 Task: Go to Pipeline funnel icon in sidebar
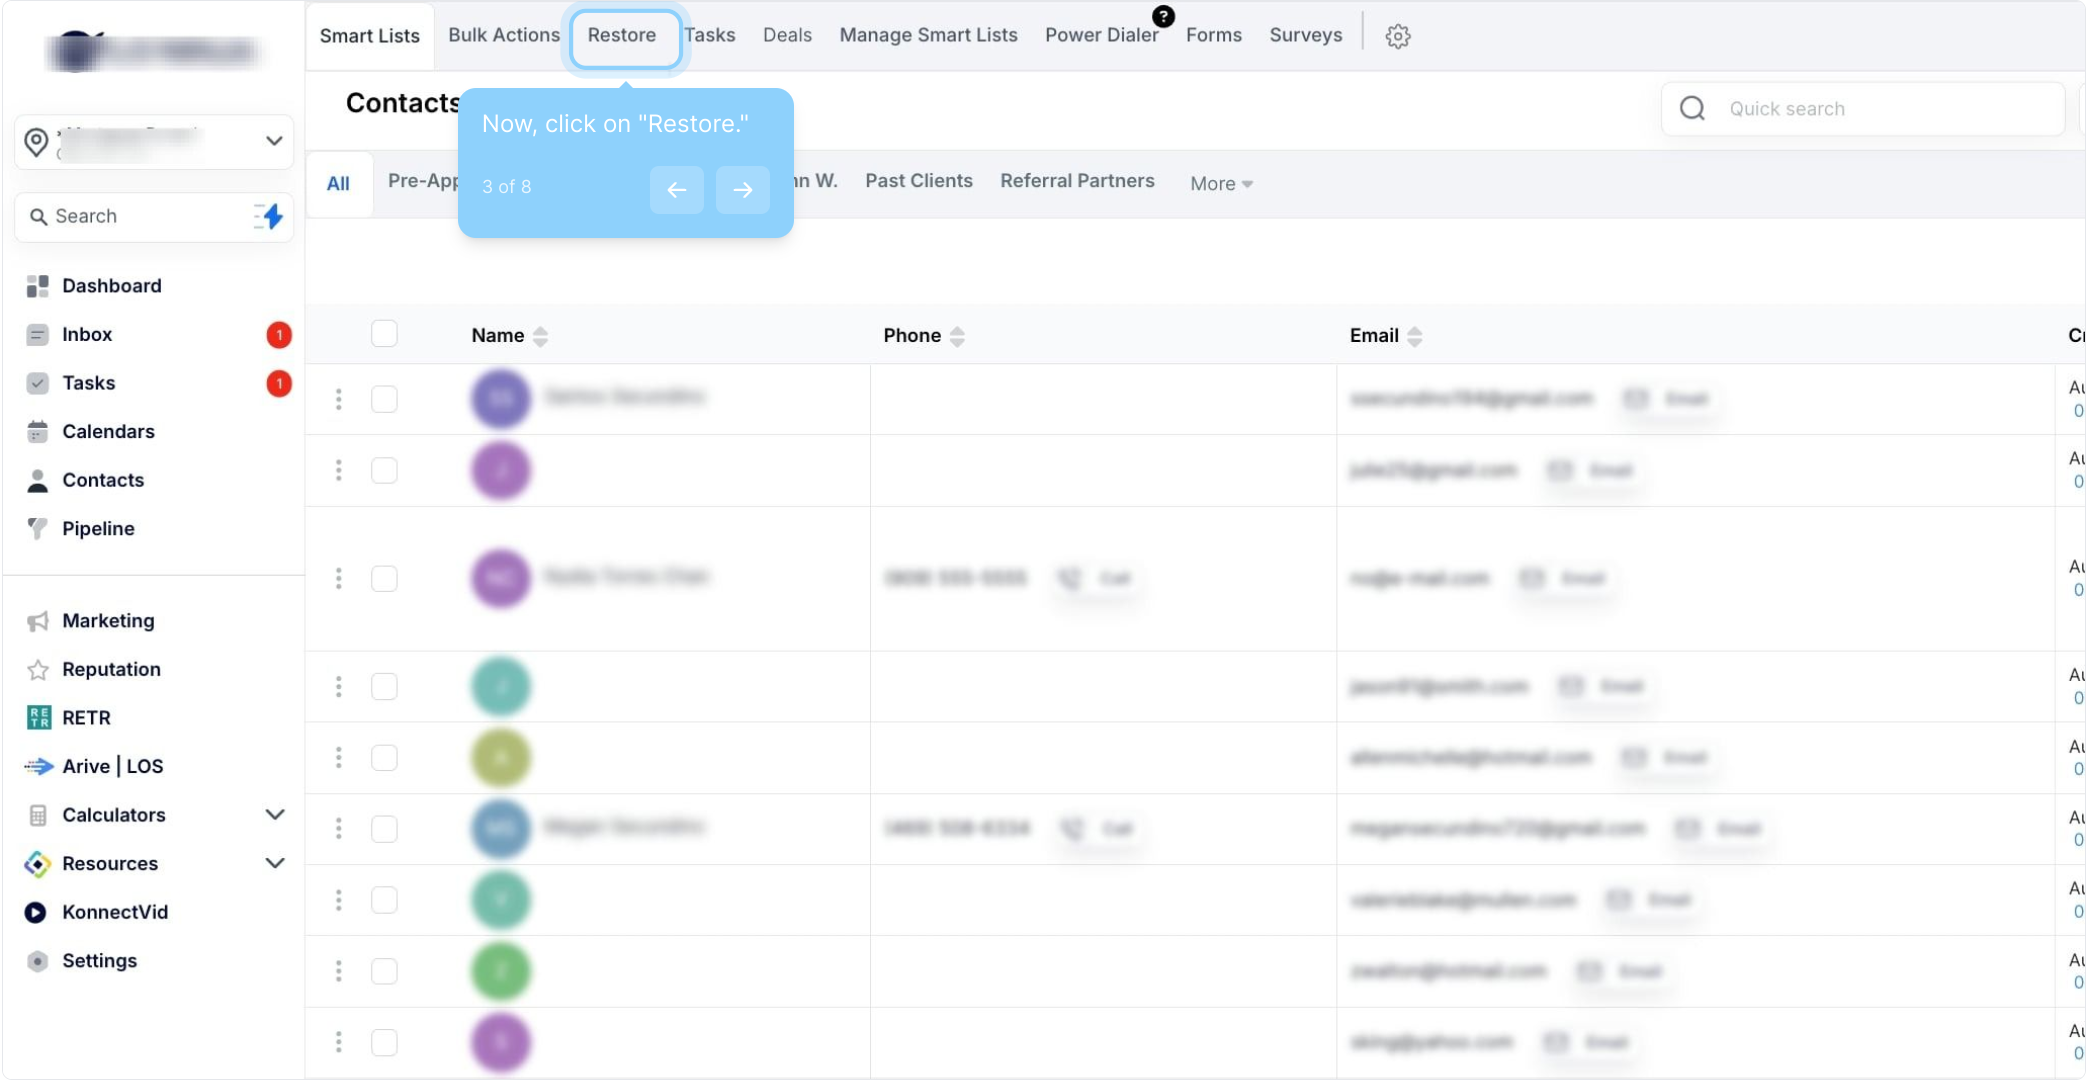point(38,528)
